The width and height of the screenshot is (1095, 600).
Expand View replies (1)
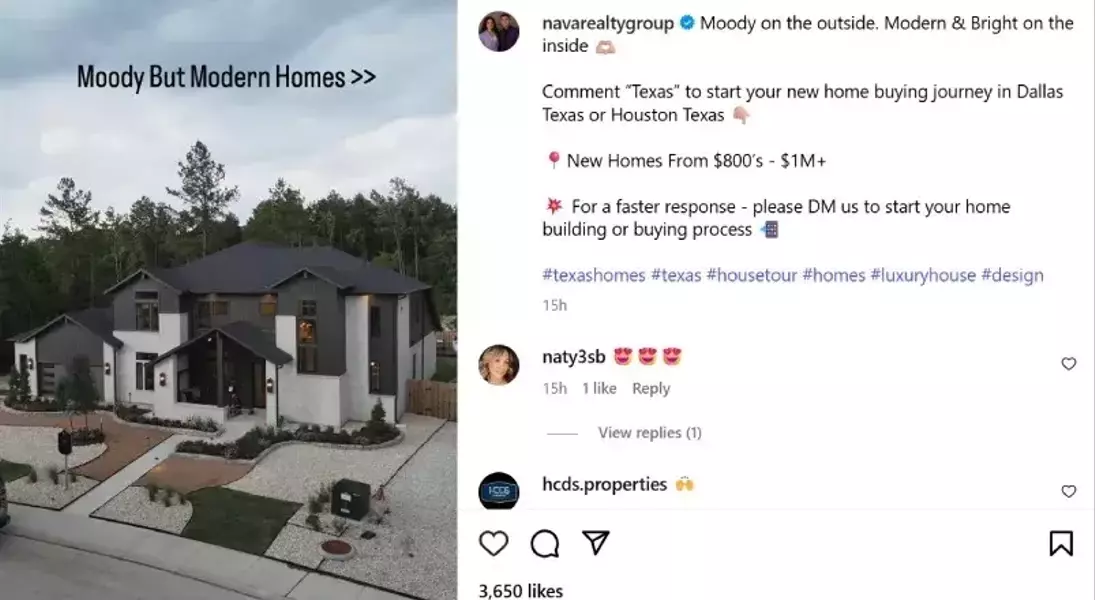(x=649, y=432)
